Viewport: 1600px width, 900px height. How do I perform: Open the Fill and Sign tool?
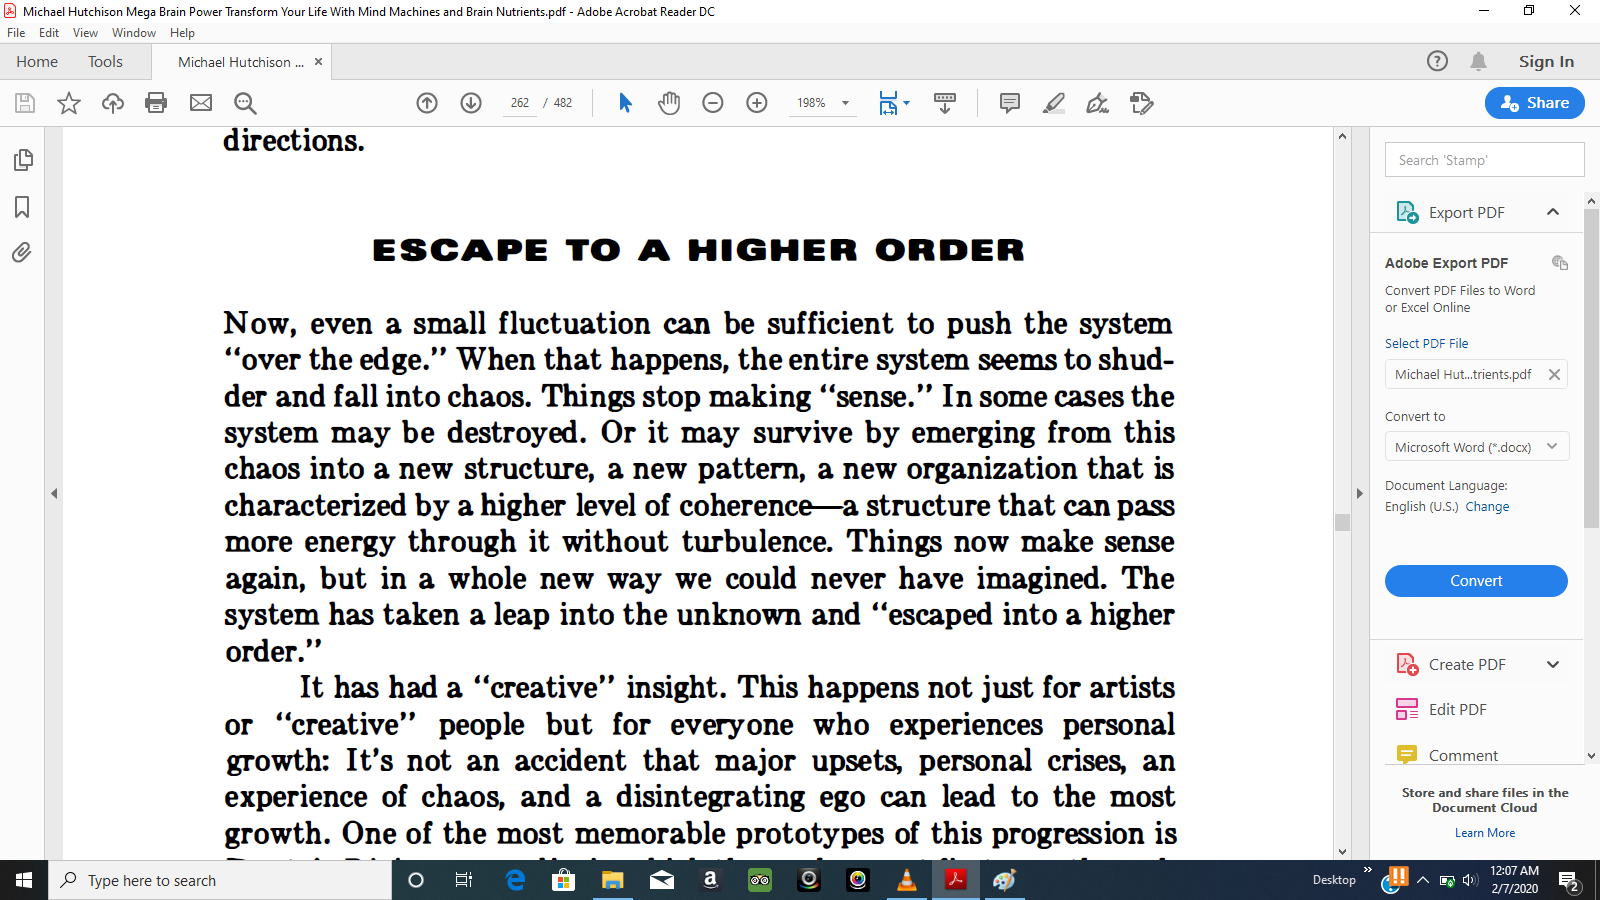pyautogui.click(x=1098, y=103)
